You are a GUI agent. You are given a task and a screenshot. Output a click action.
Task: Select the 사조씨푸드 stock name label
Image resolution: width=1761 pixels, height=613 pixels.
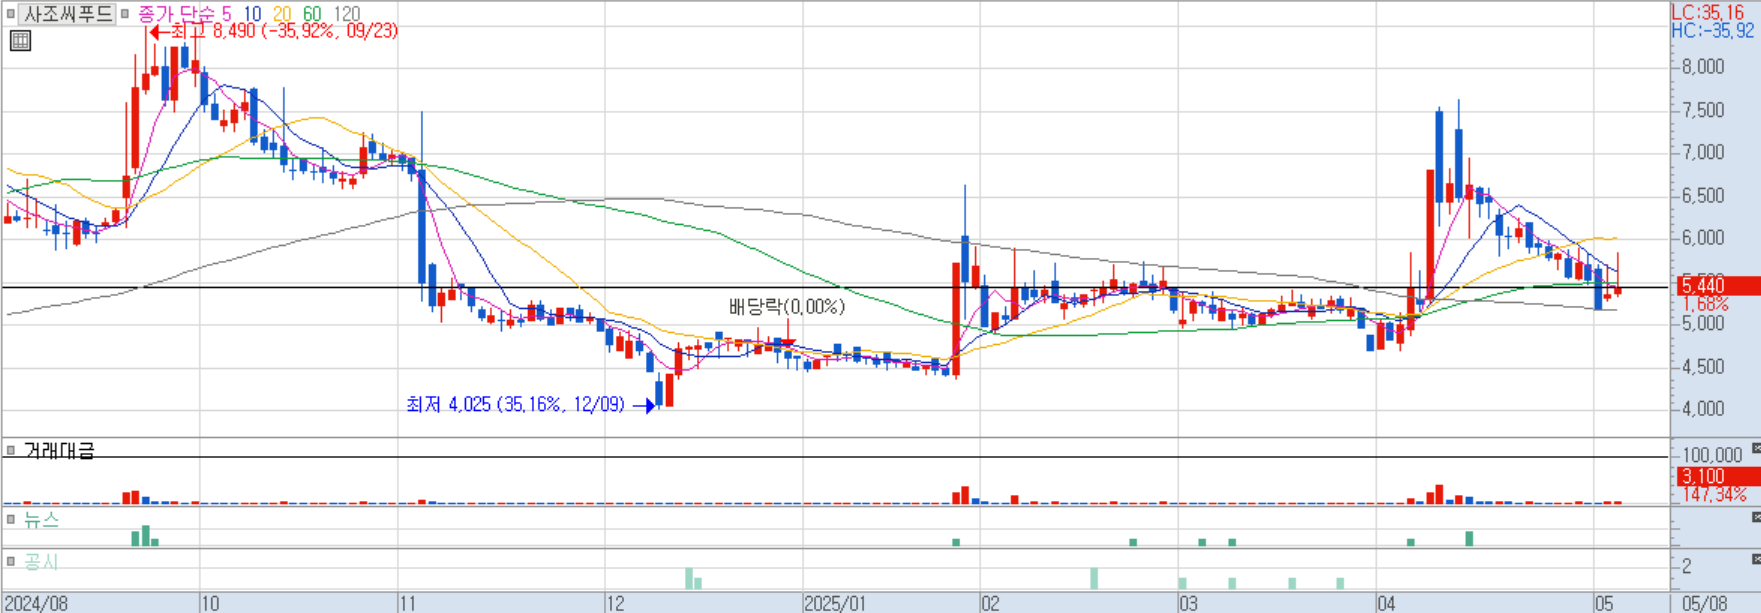click(68, 14)
